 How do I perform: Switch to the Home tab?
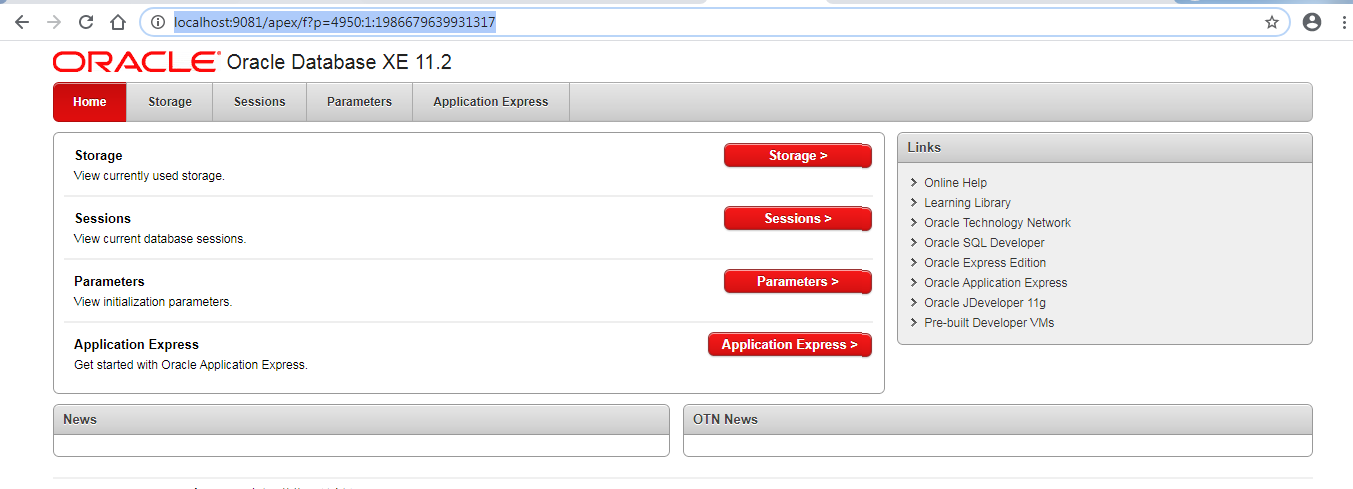coord(90,102)
